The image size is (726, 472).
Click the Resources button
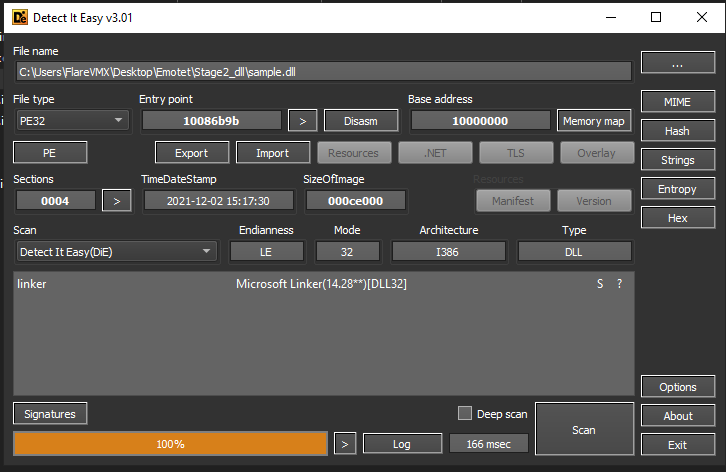354,152
